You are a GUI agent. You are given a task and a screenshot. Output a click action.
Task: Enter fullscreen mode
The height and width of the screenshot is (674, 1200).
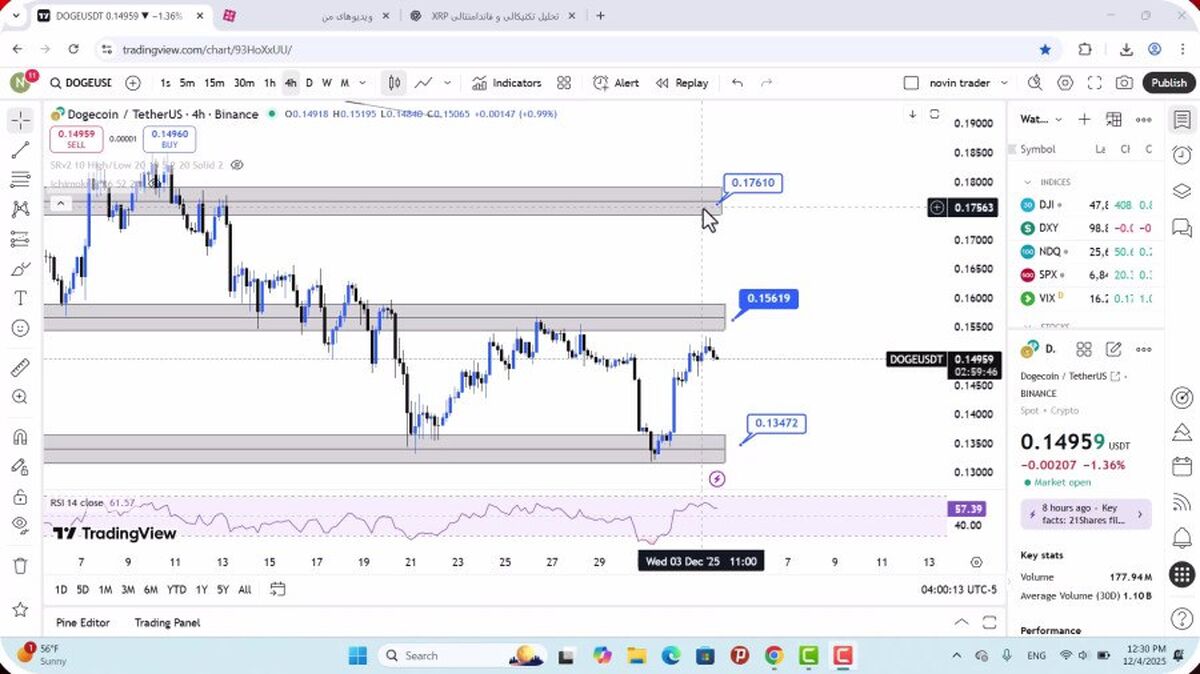click(1095, 83)
